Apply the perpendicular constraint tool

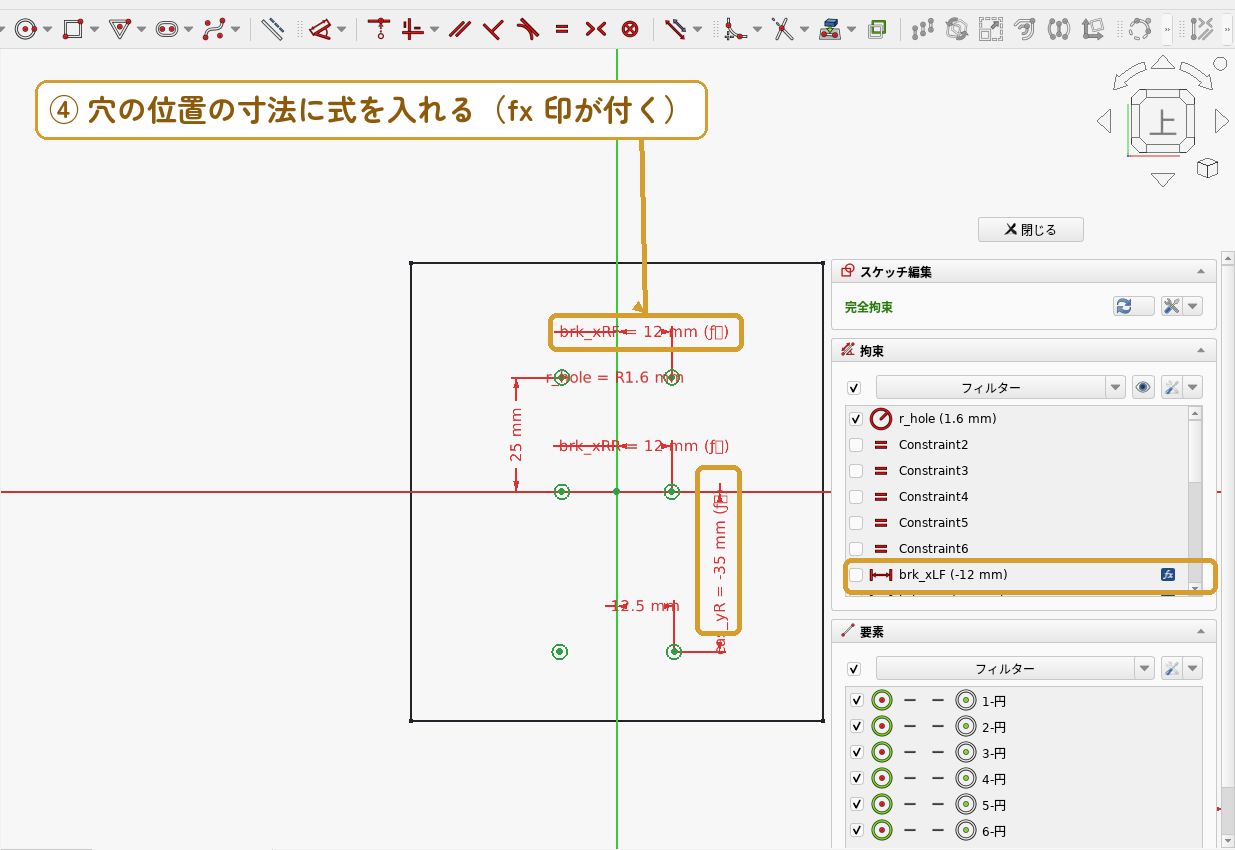coord(492,29)
